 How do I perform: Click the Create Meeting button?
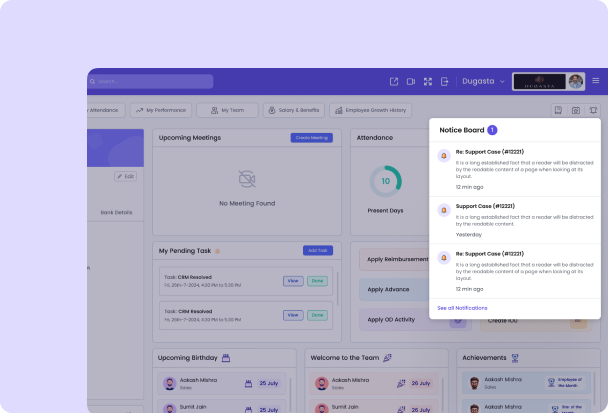pyautogui.click(x=312, y=138)
